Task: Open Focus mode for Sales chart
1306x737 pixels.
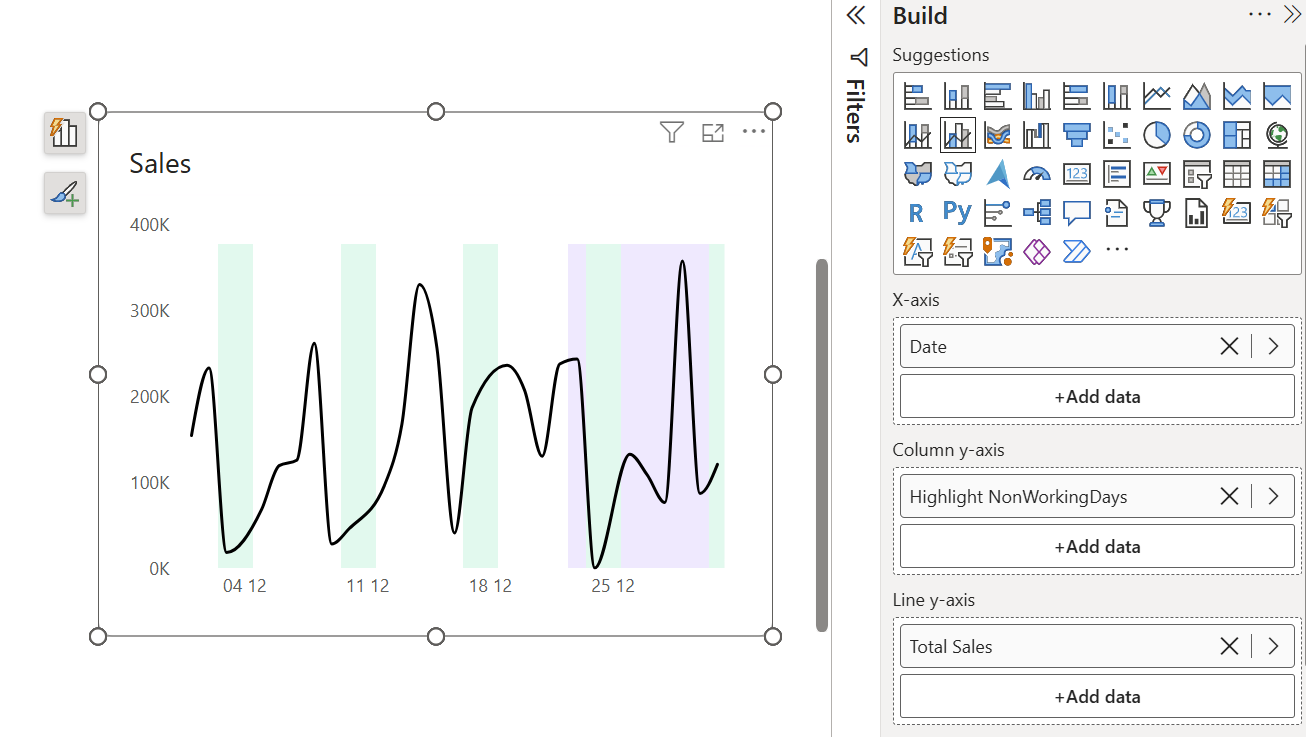Action: pyautogui.click(x=713, y=132)
